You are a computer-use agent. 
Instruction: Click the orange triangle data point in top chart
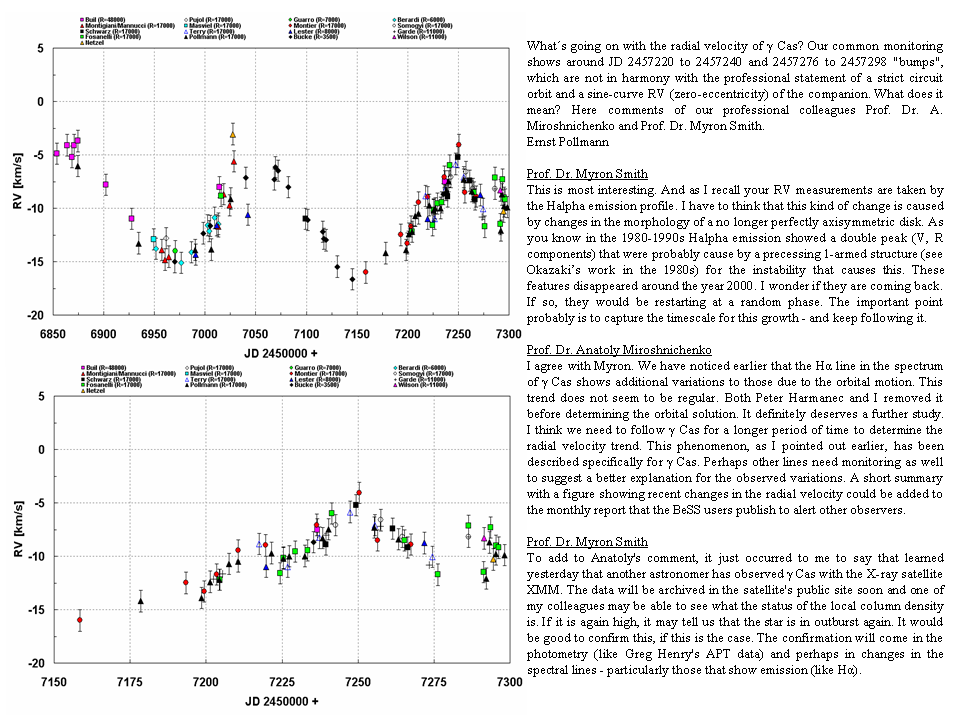pyautogui.click(x=233, y=134)
